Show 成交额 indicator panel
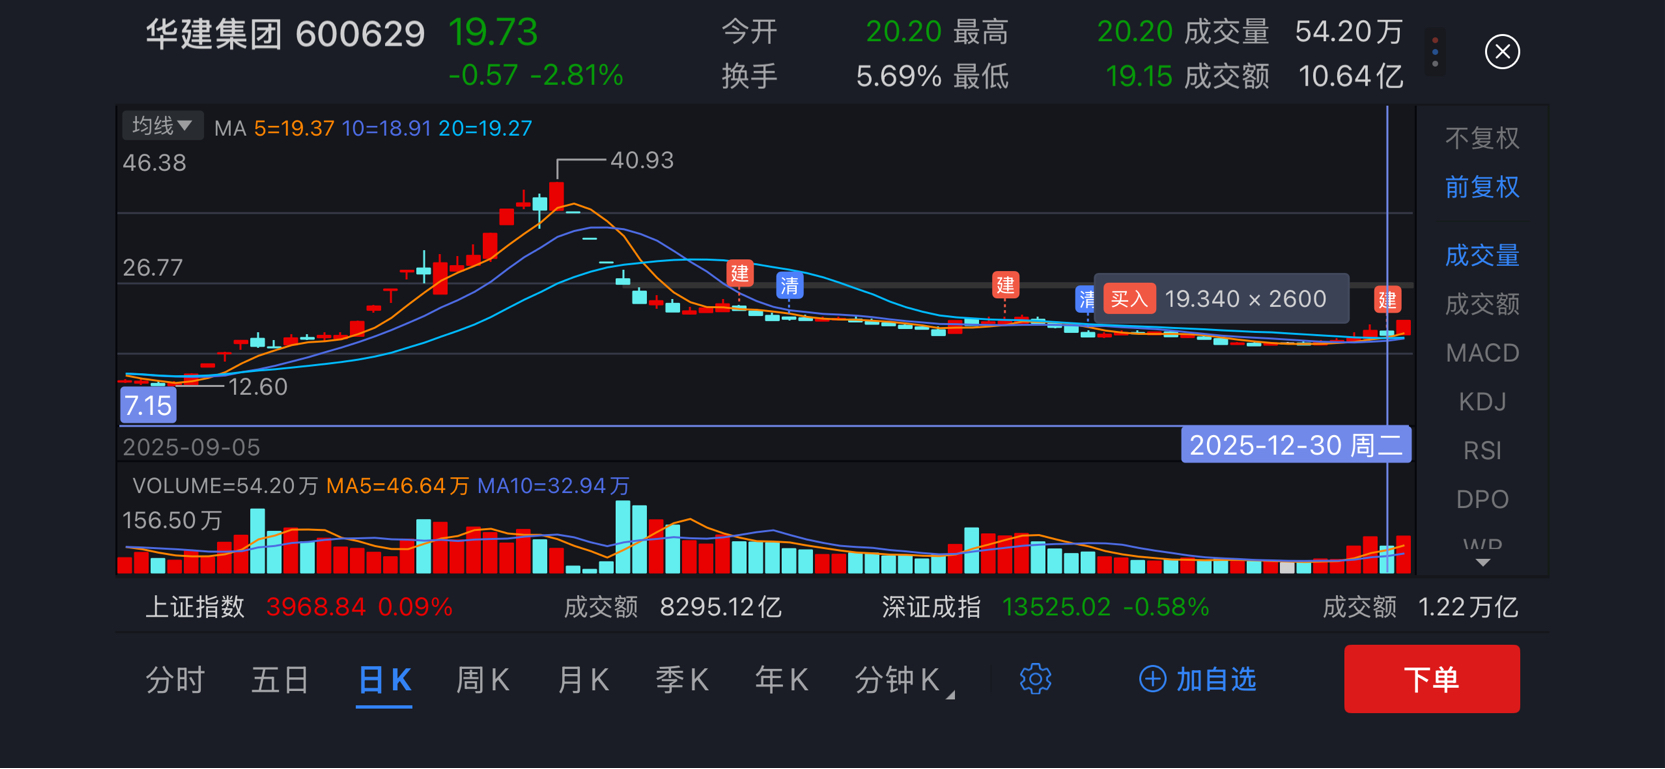 1482,304
